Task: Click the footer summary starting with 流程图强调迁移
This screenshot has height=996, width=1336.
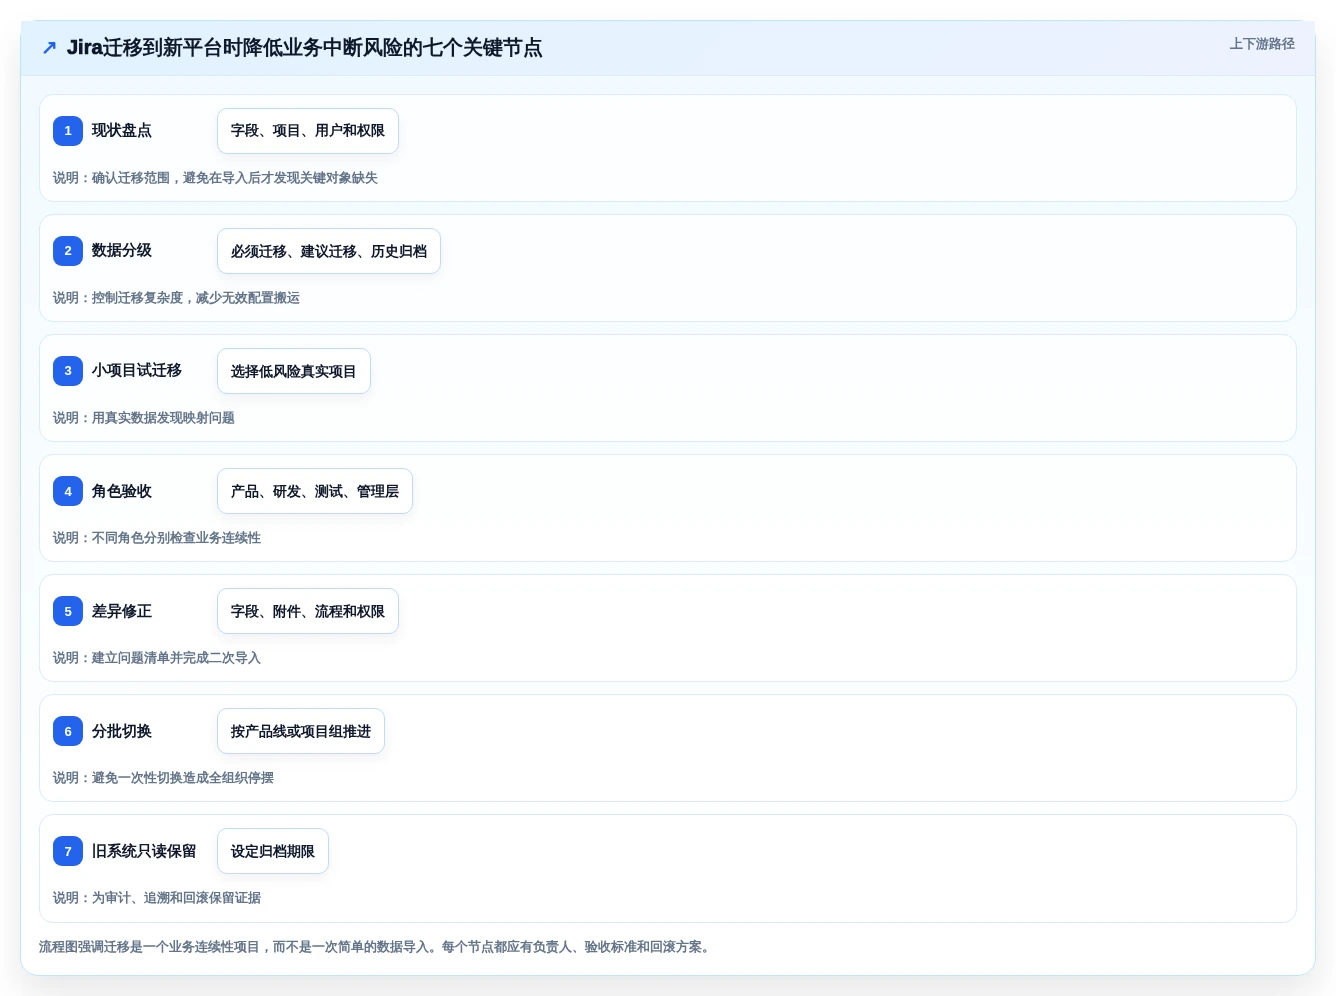Action: coord(377,947)
